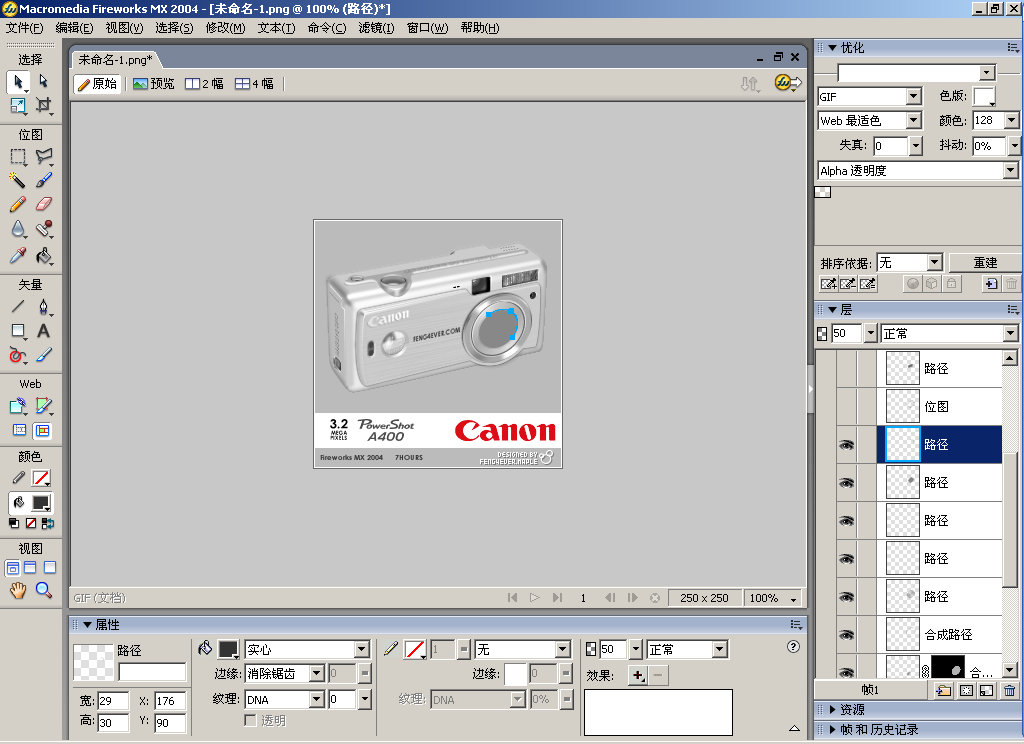Open the 滤镜 menu
Screen dimensions: 1024x744
[376, 28]
